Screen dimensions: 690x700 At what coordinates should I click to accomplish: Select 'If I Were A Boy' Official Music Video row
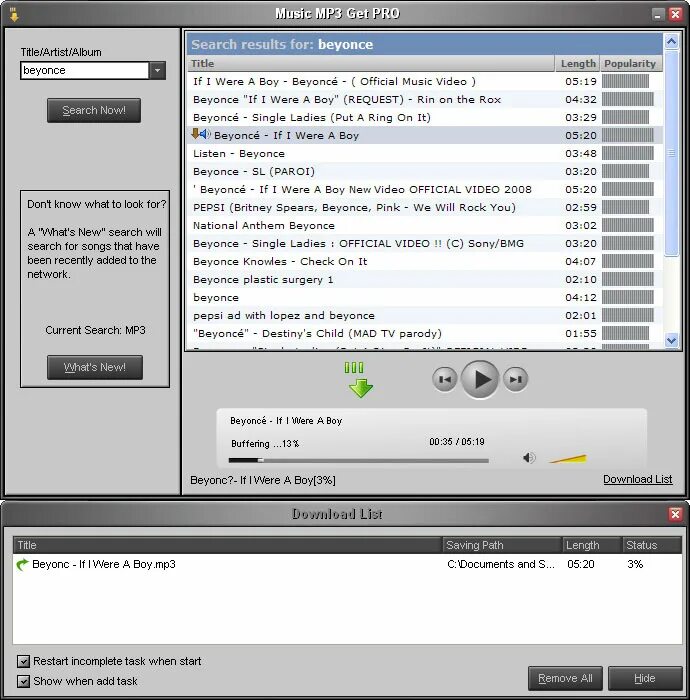424,82
